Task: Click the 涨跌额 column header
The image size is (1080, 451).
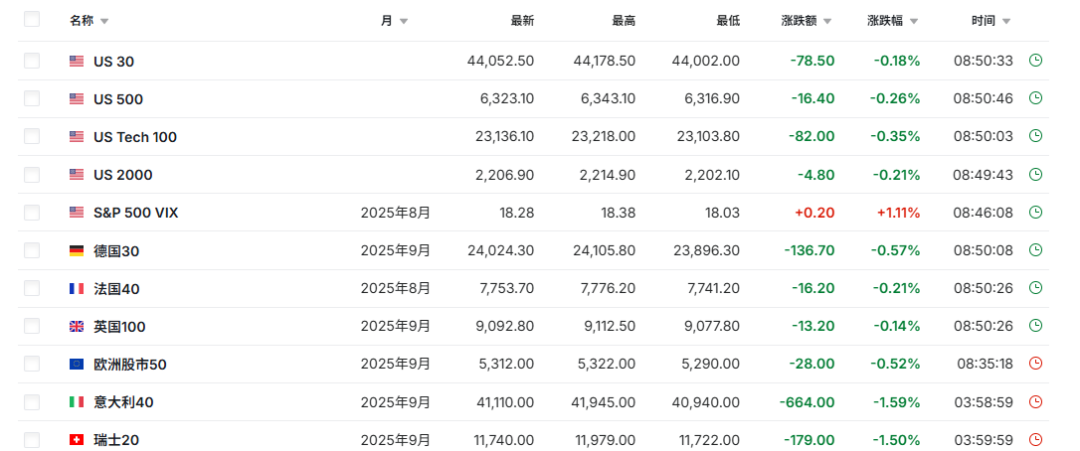Action: [800, 21]
